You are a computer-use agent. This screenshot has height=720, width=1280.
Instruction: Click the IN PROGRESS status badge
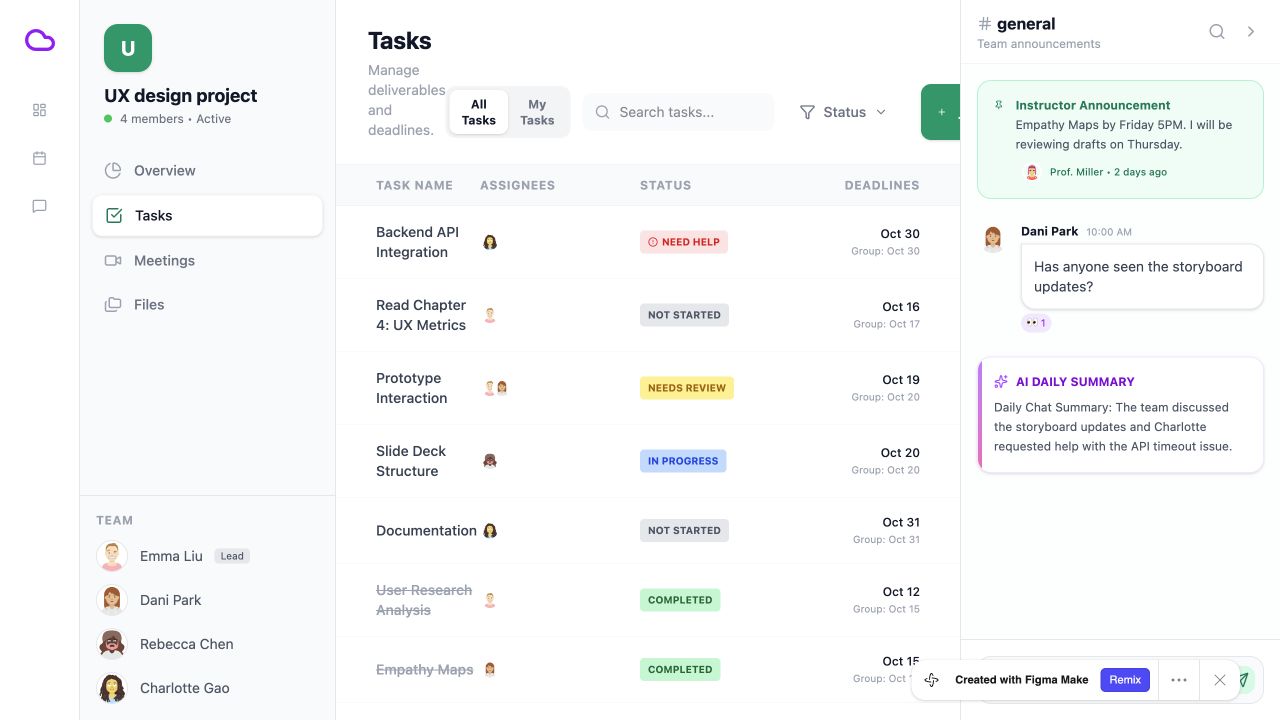point(683,461)
